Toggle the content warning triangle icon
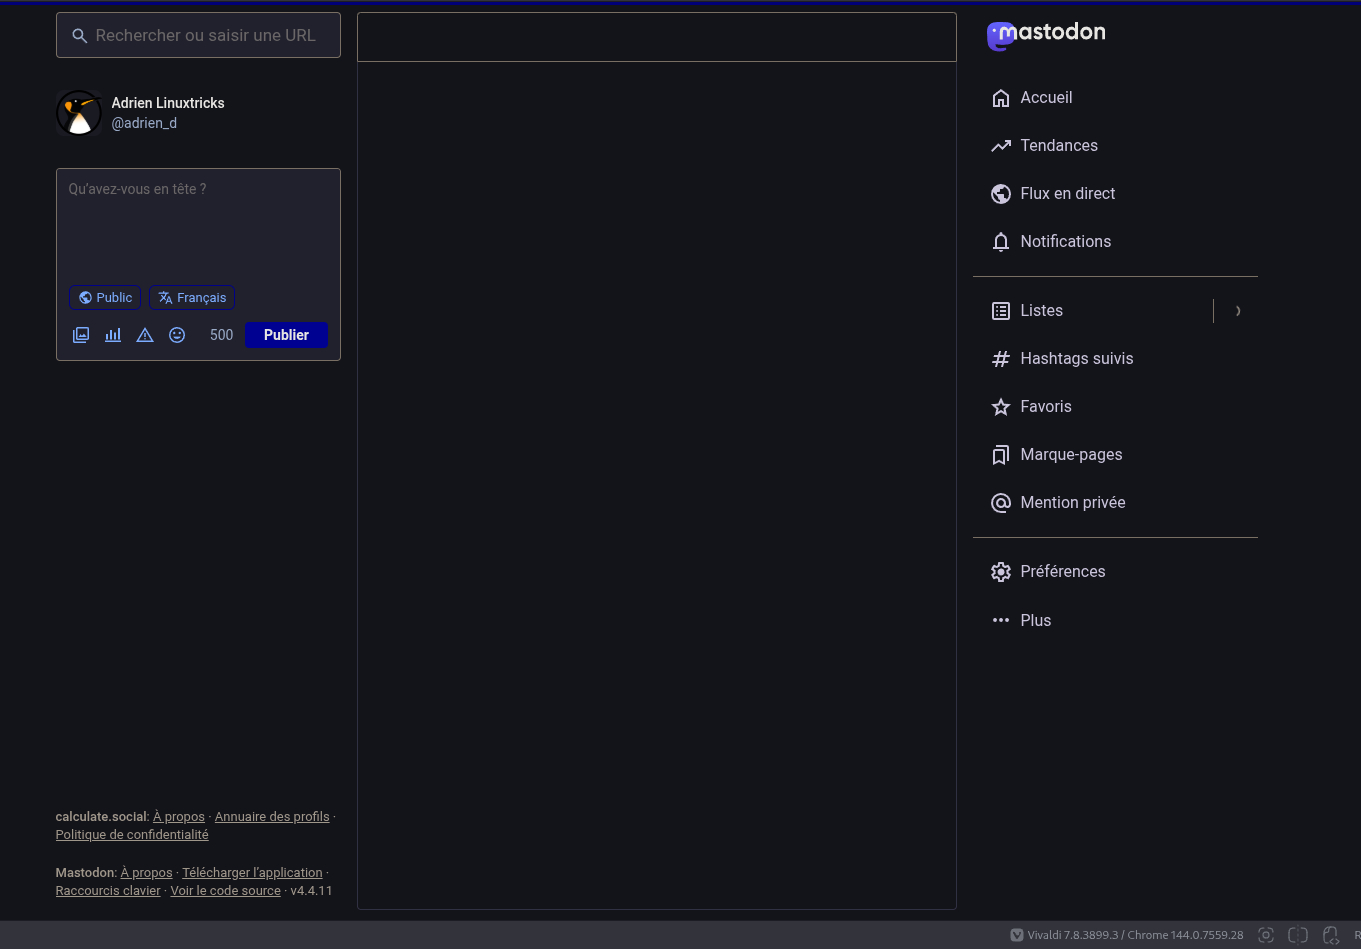1361x949 pixels. pyautogui.click(x=145, y=335)
